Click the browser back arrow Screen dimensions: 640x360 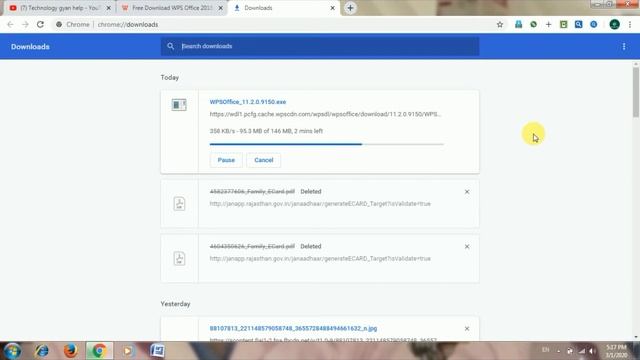point(10,24)
